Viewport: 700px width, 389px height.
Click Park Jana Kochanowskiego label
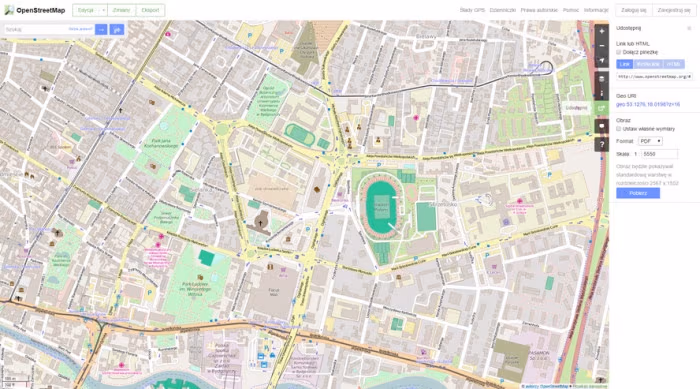click(x=162, y=143)
